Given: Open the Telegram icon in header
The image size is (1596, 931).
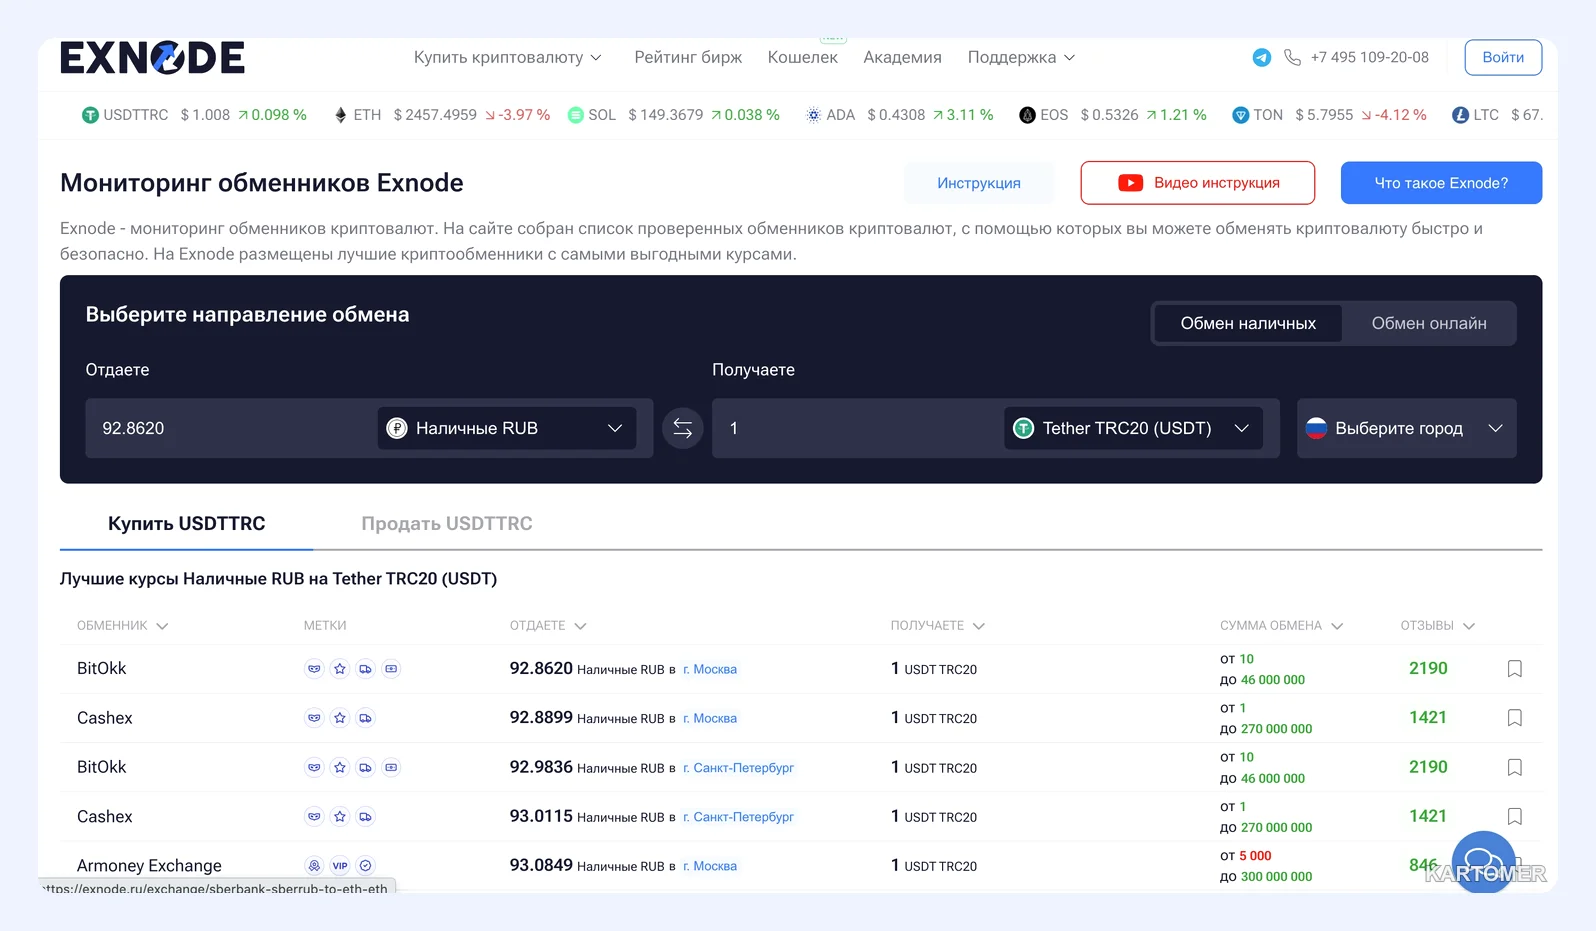Looking at the screenshot, I should (1262, 58).
